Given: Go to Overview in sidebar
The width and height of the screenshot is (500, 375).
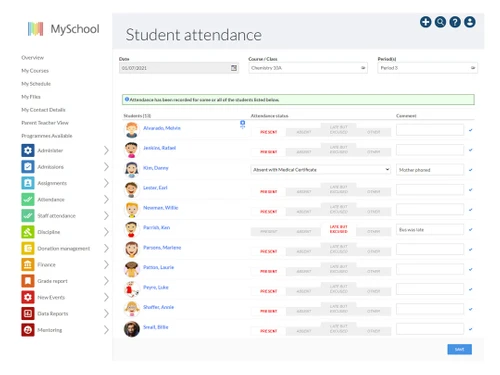Looking at the screenshot, I should coord(32,58).
